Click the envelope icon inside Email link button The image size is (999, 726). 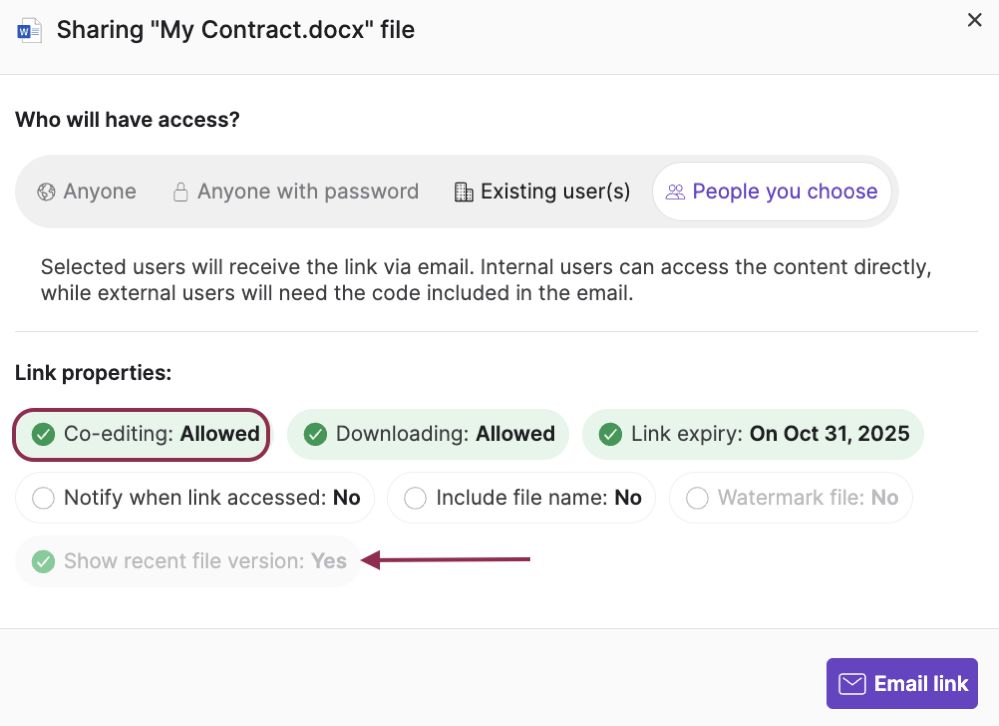pos(851,683)
